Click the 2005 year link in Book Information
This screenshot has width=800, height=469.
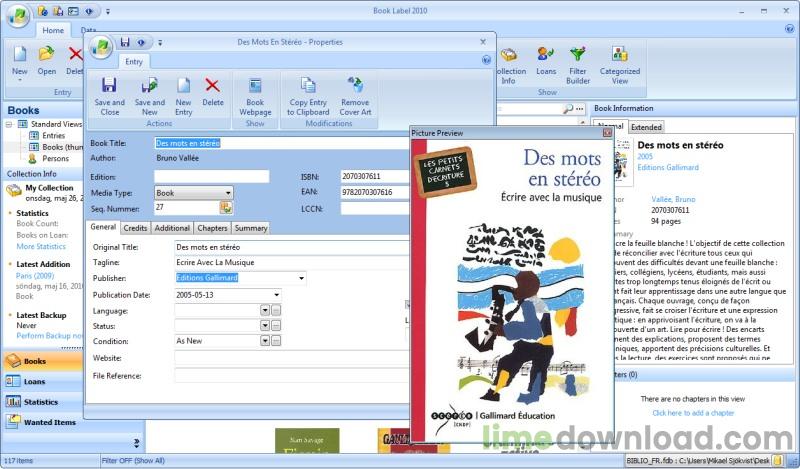pos(645,157)
